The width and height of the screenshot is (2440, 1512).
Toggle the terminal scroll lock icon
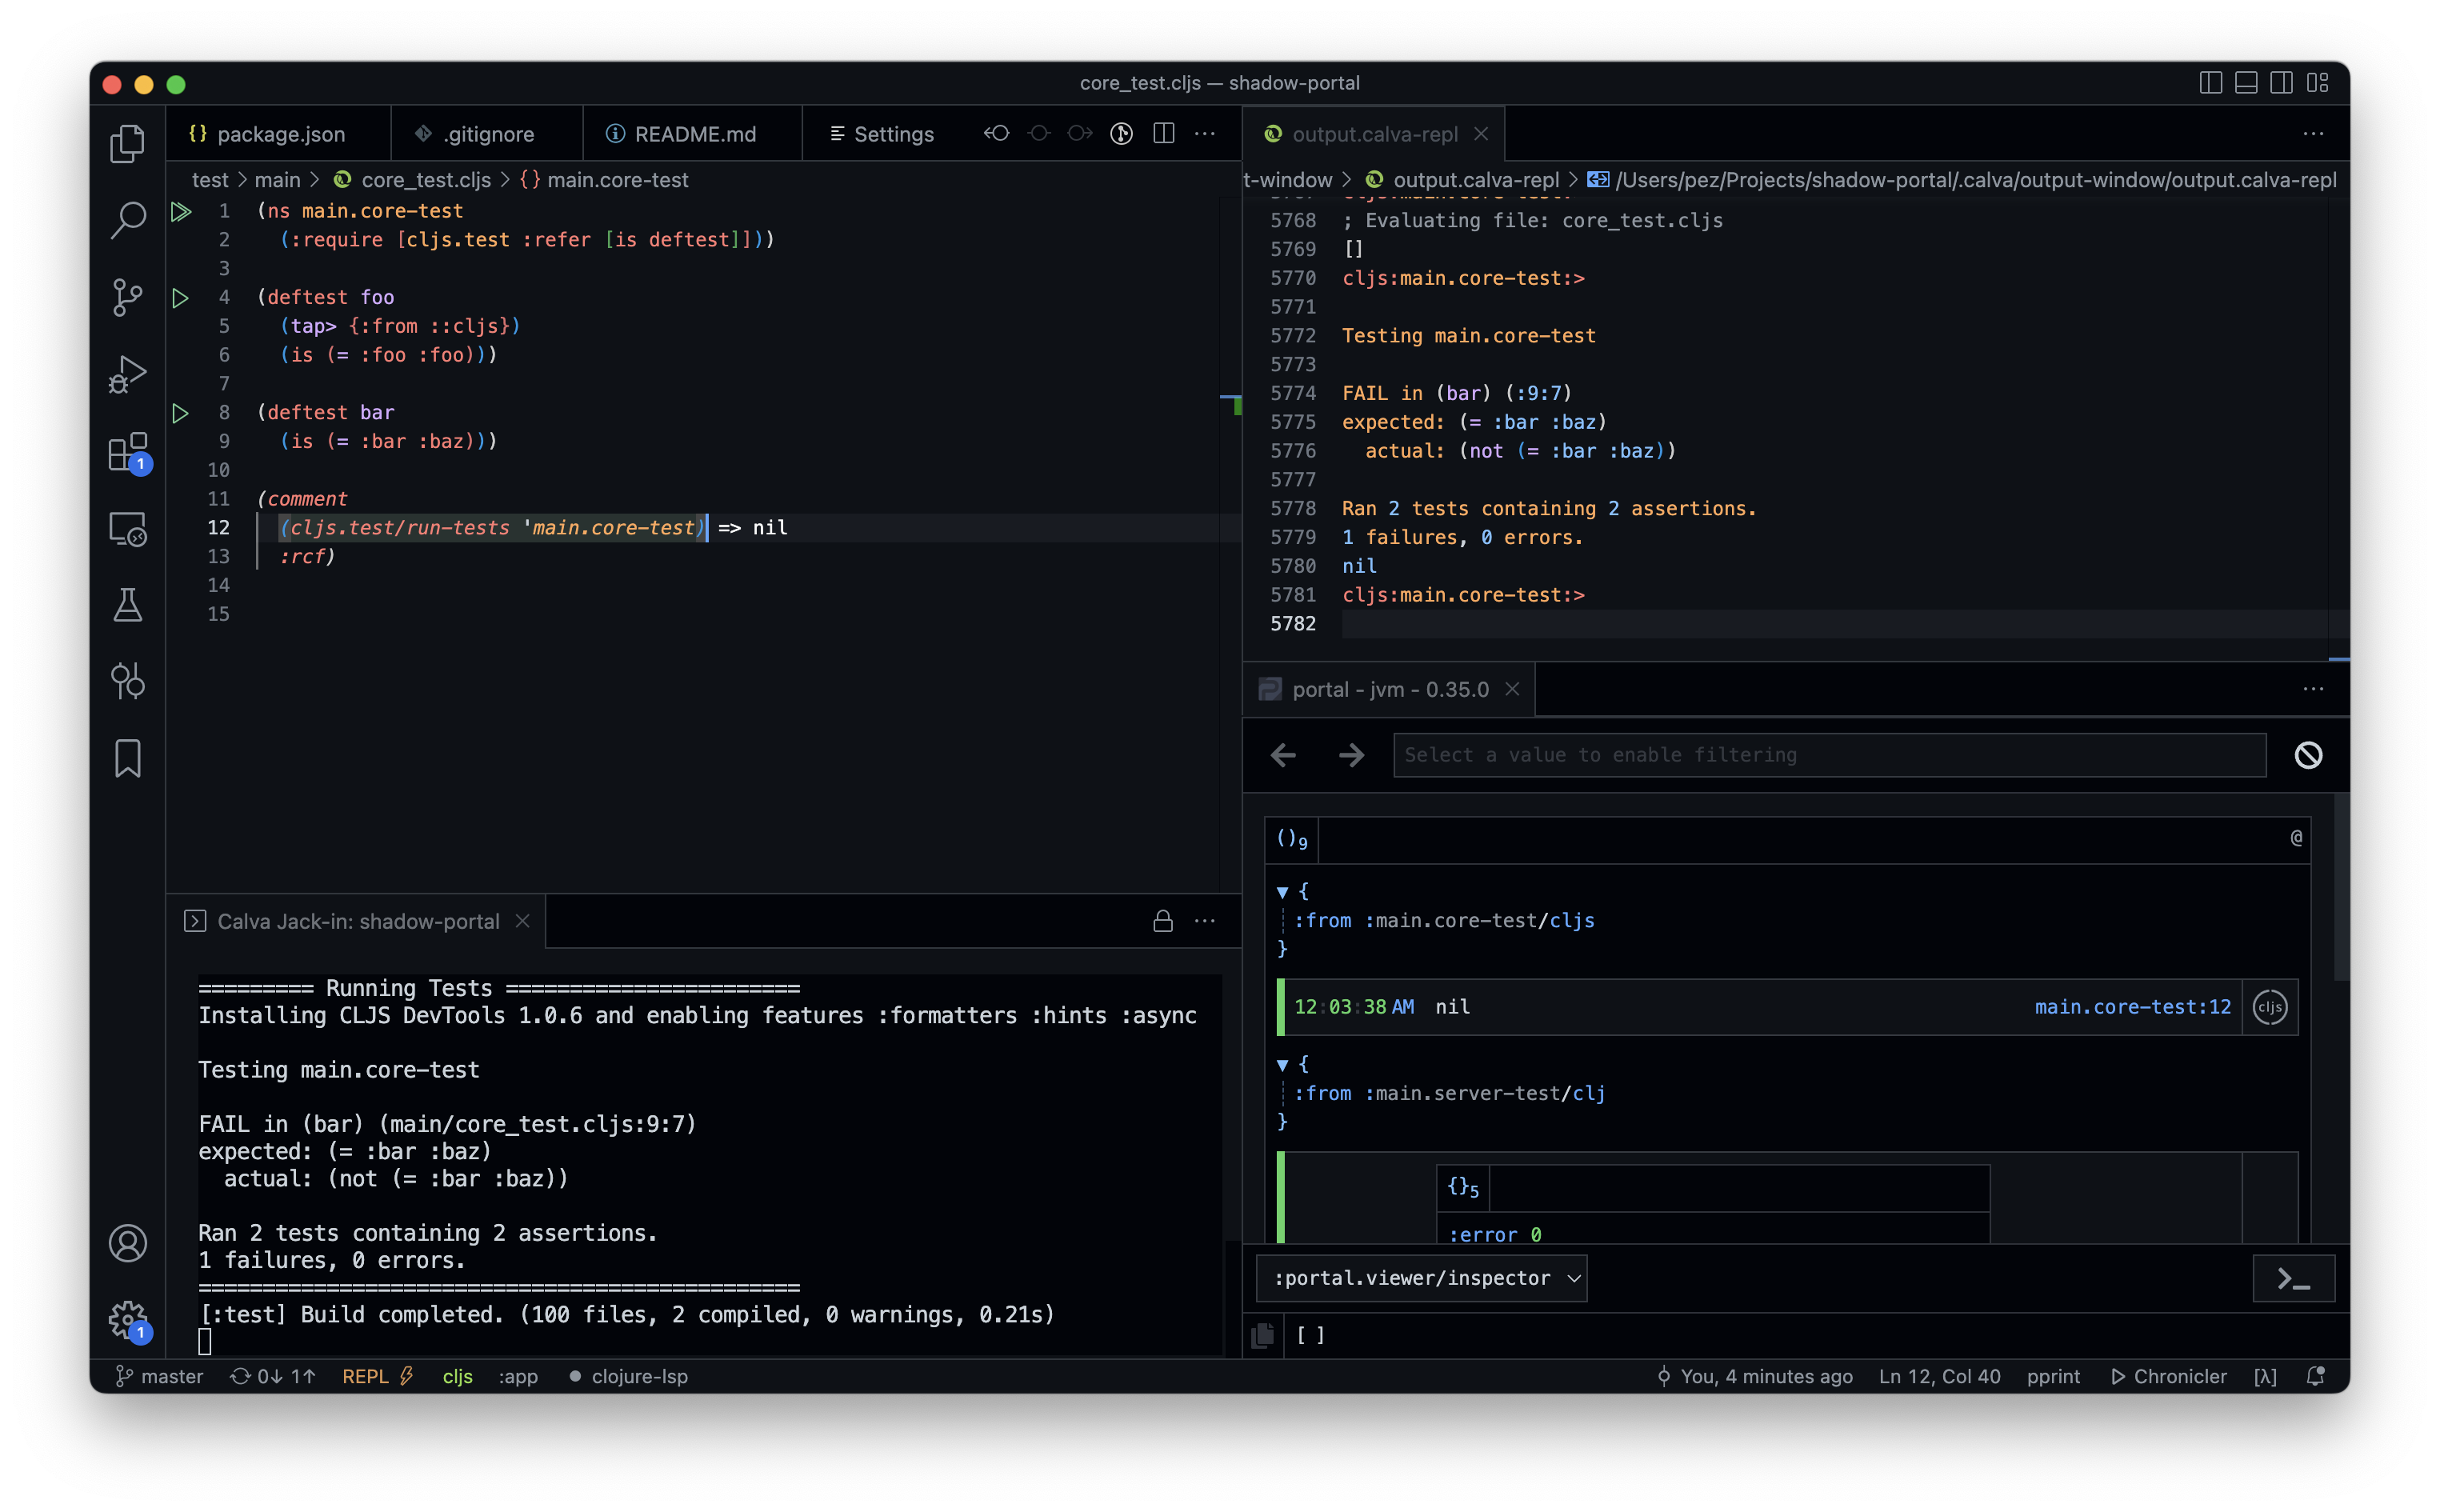point(1162,921)
